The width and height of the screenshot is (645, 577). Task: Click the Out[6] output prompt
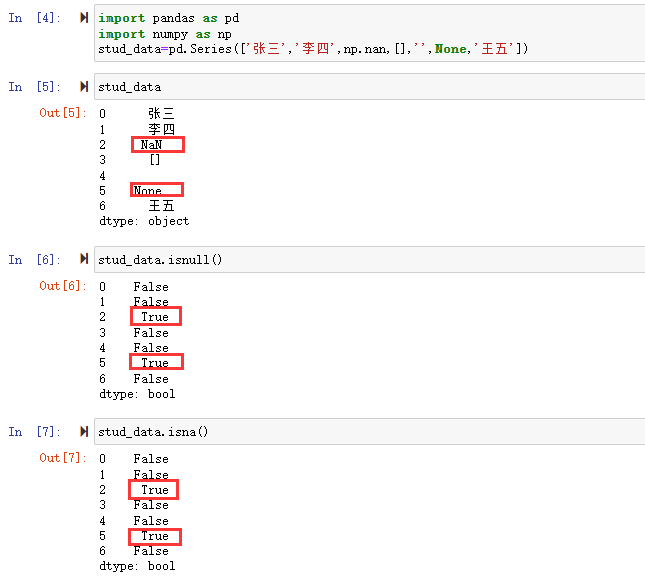click(62, 286)
